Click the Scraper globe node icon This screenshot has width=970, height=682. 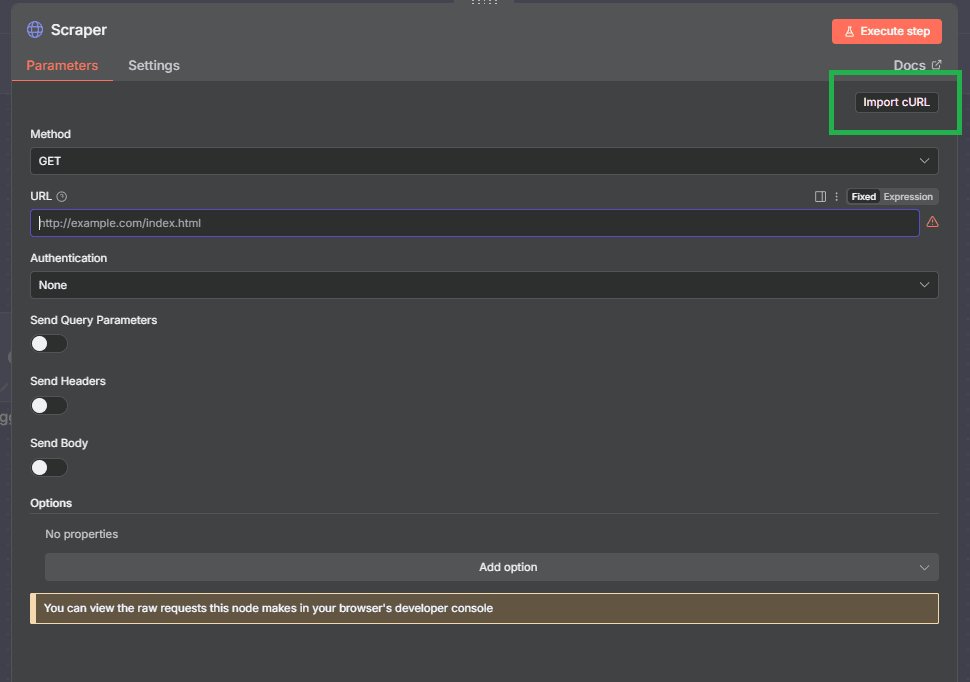tap(35, 30)
